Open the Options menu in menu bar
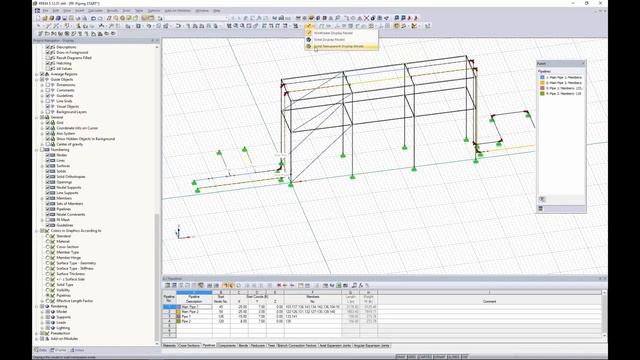 [154, 11]
